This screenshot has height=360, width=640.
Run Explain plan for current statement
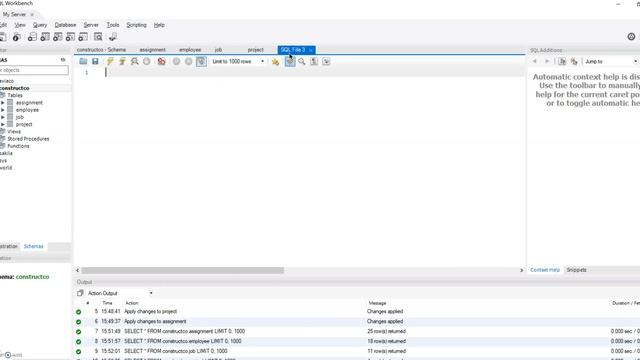pyautogui.click(x=134, y=61)
